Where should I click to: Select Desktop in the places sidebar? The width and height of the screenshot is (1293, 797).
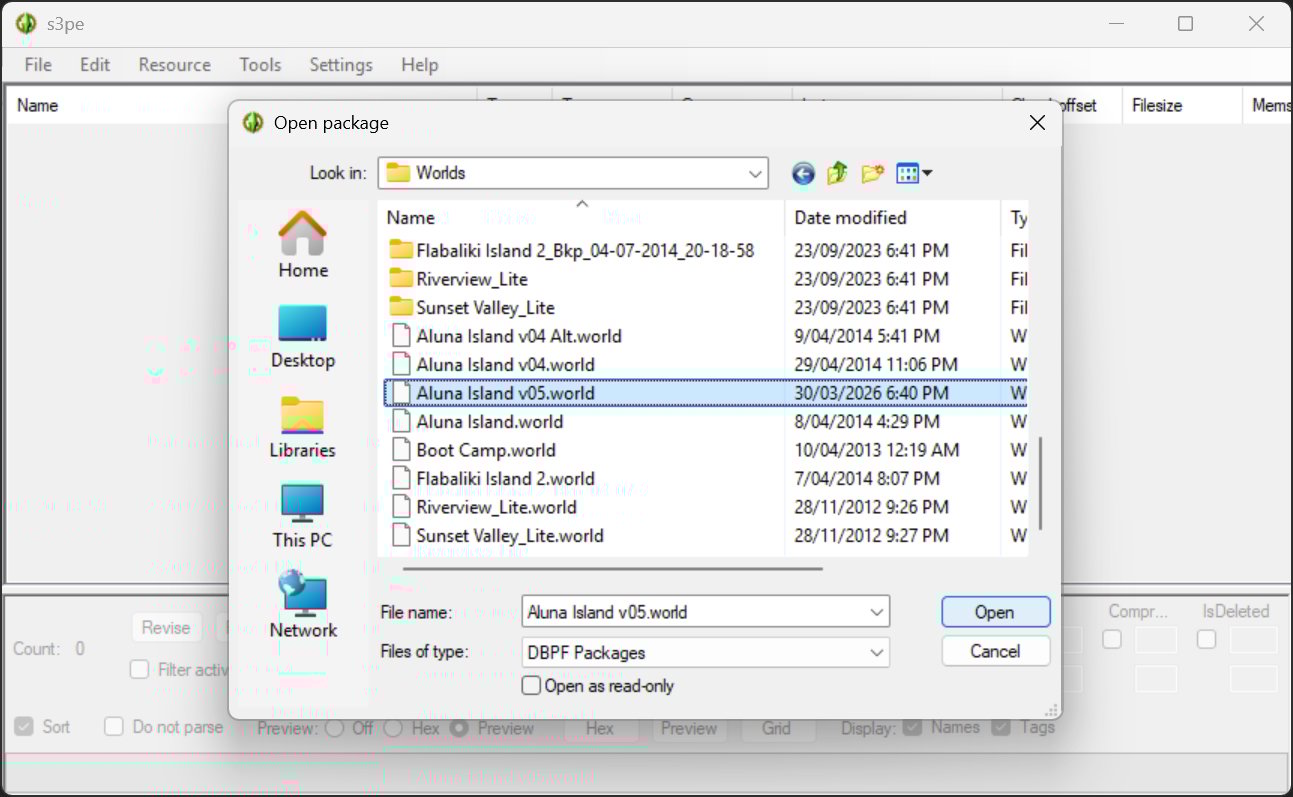click(x=302, y=336)
